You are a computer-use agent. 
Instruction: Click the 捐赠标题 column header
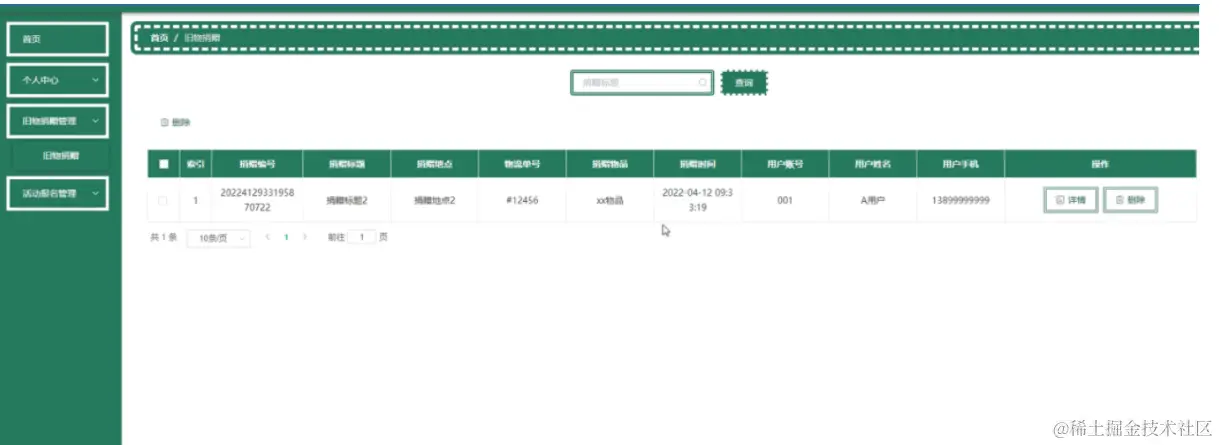[x=346, y=164]
